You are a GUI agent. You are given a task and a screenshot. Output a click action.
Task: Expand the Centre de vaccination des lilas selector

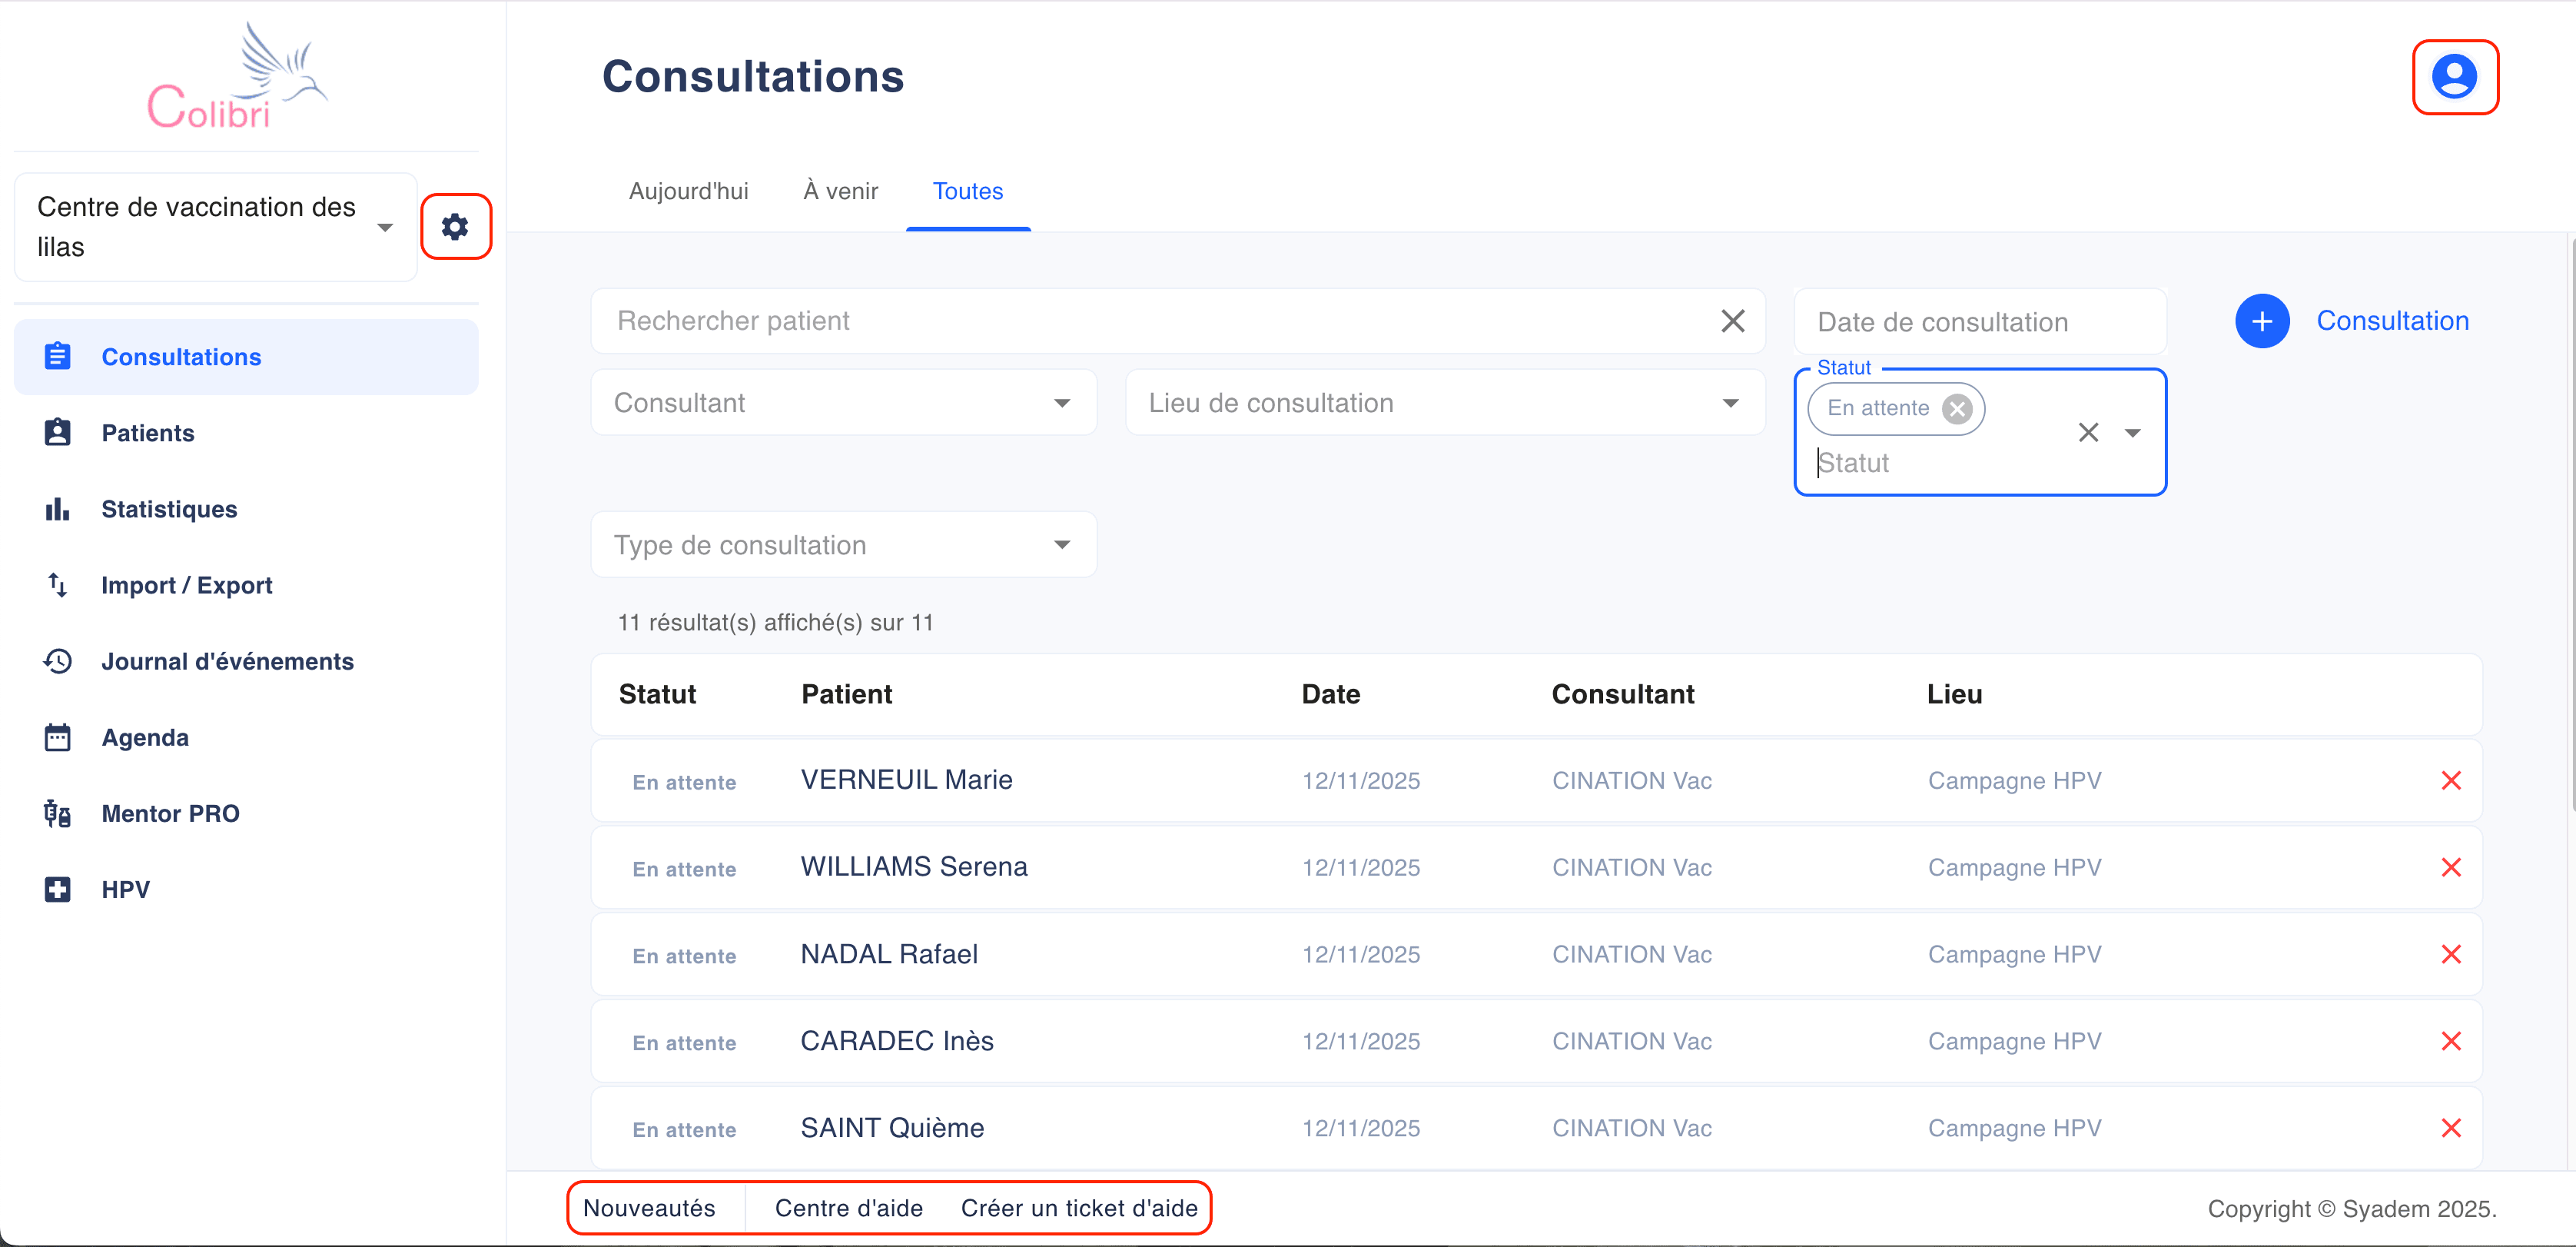215,227
